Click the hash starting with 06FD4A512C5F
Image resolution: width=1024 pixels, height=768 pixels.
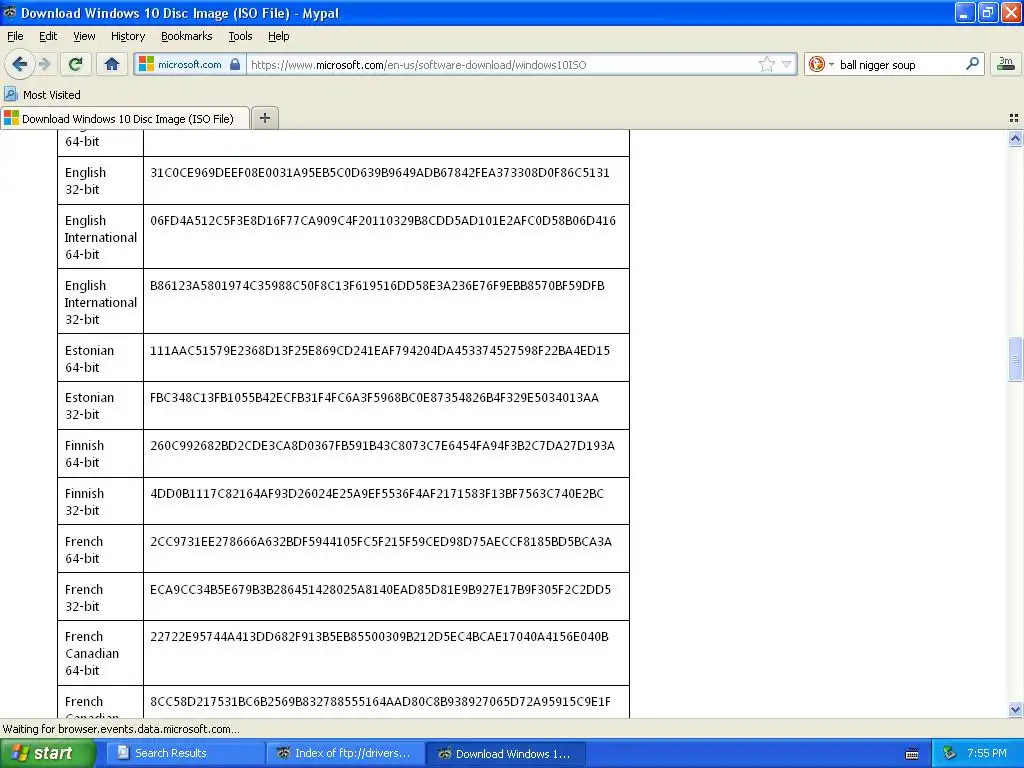(x=383, y=221)
